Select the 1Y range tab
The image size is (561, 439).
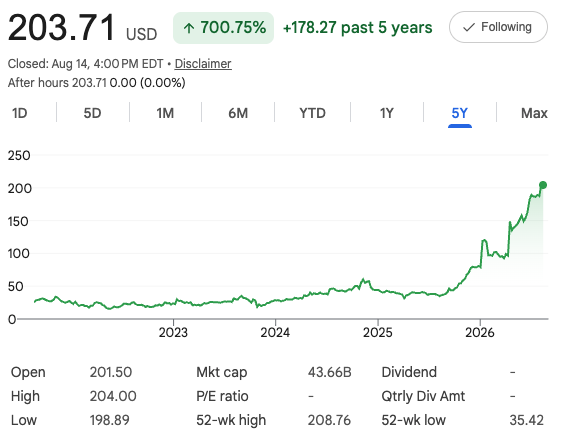pos(386,113)
